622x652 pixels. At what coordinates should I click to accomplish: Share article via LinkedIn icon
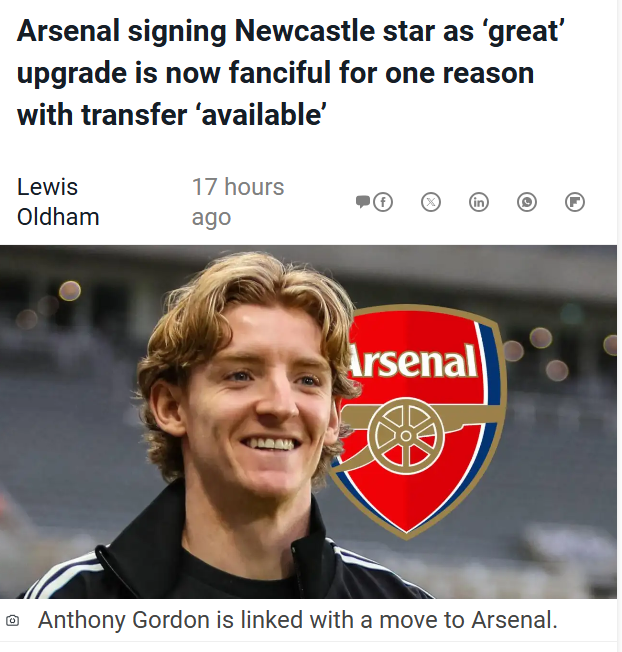click(479, 202)
